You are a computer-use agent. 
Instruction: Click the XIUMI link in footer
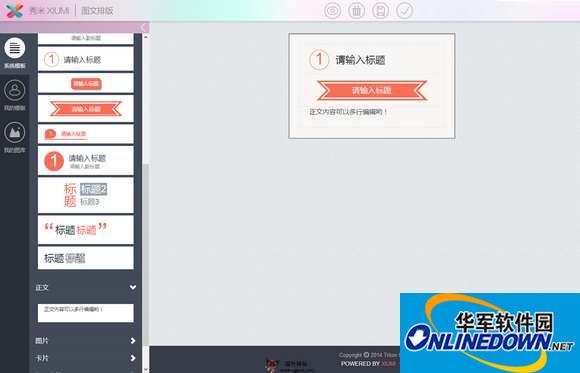pyautogui.click(x=389, y=364)
